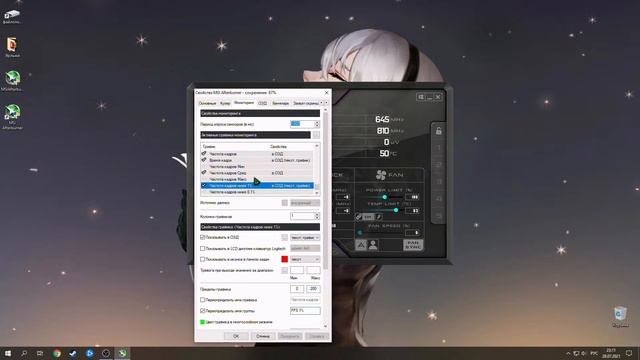Select profile slot 3 in Afterburner
Image resolution: width=640 pixels, height=360 pixels.
pos(438,182)
